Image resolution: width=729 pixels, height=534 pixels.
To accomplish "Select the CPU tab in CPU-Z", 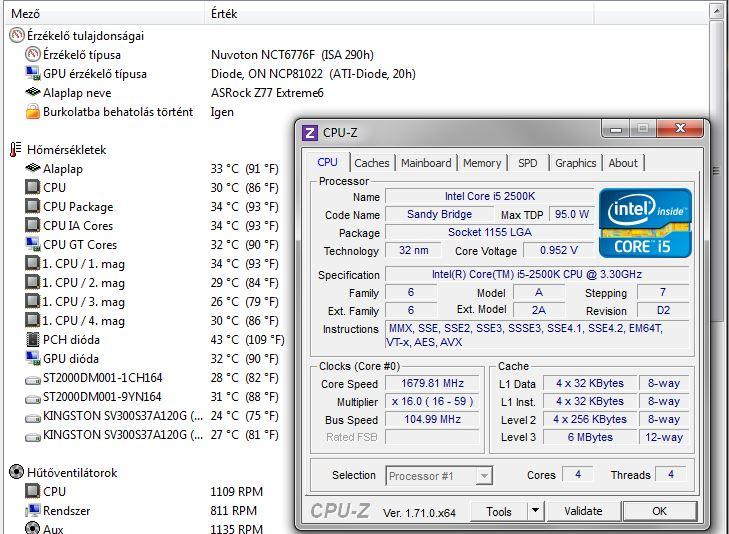I will (327, 162).
